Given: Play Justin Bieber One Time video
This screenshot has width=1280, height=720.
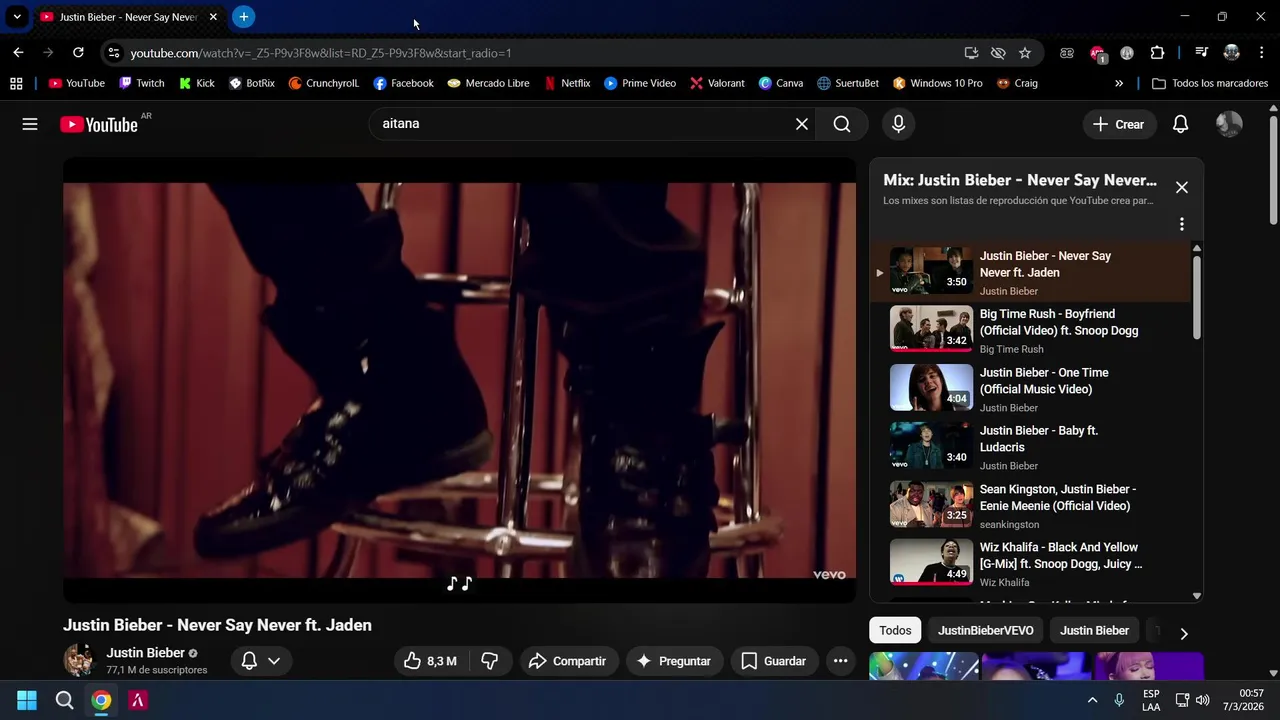Looking at the screenshot, I should click(1030, 389).
